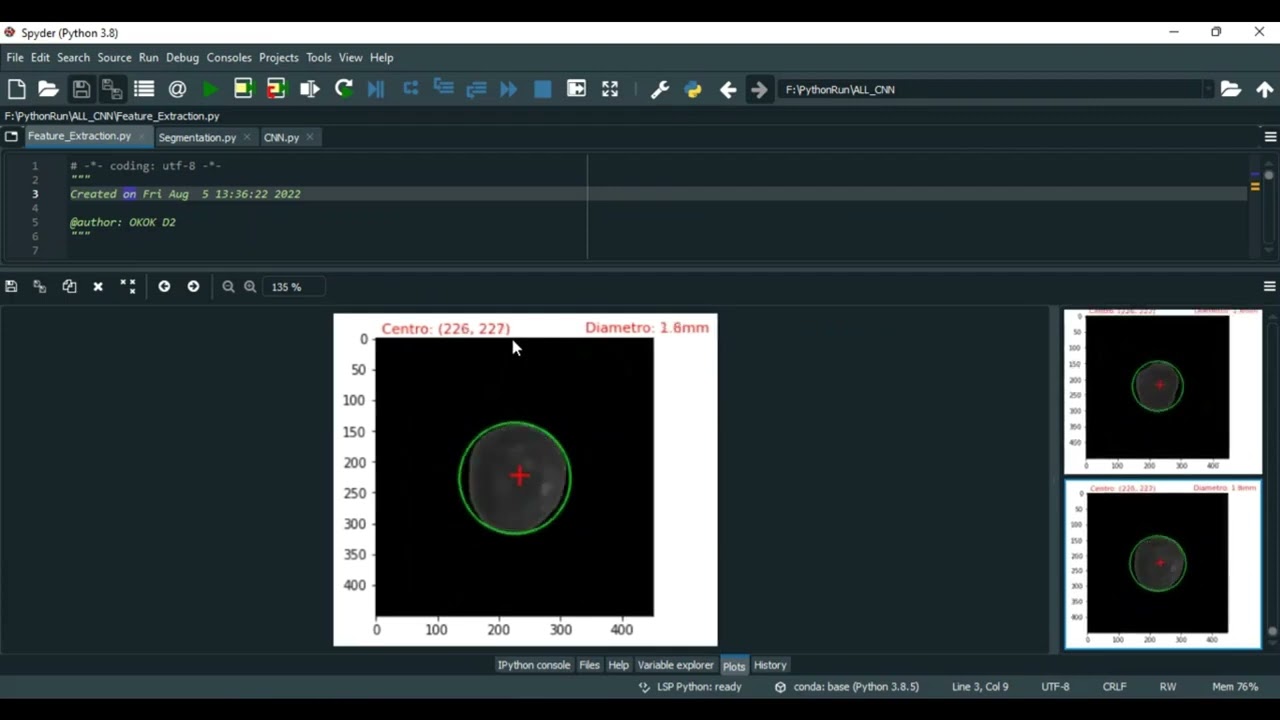Start debugging the file
The height and width of the screenshot is (720, 1280).
pyautogui.click(x=376, y=89)
